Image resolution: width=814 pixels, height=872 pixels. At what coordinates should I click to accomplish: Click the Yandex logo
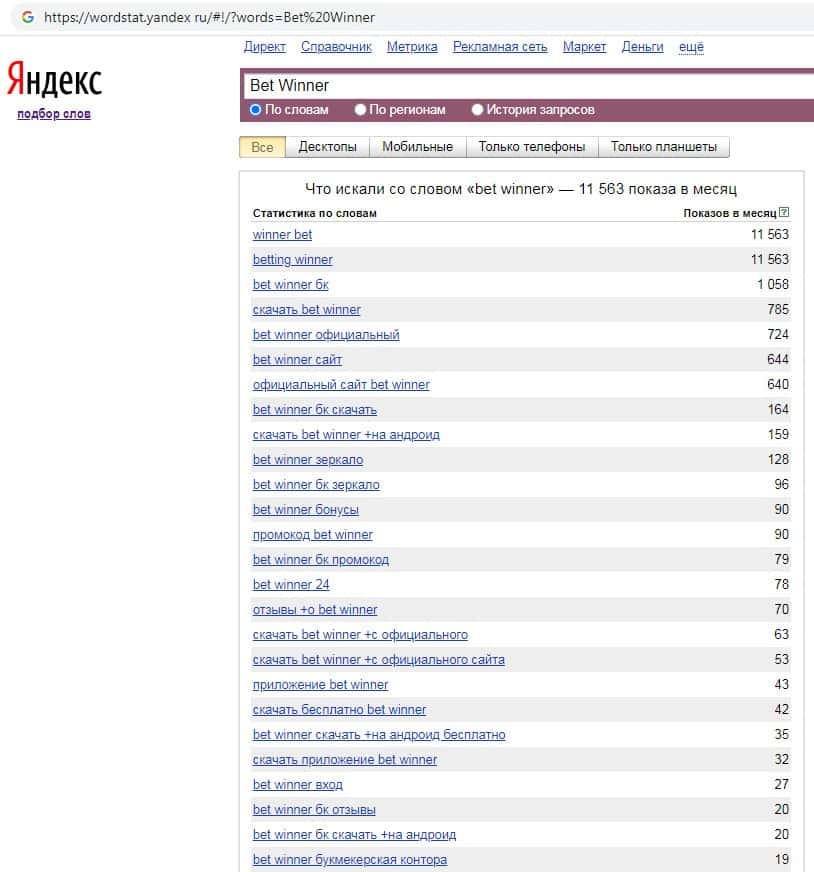(54, 80)
